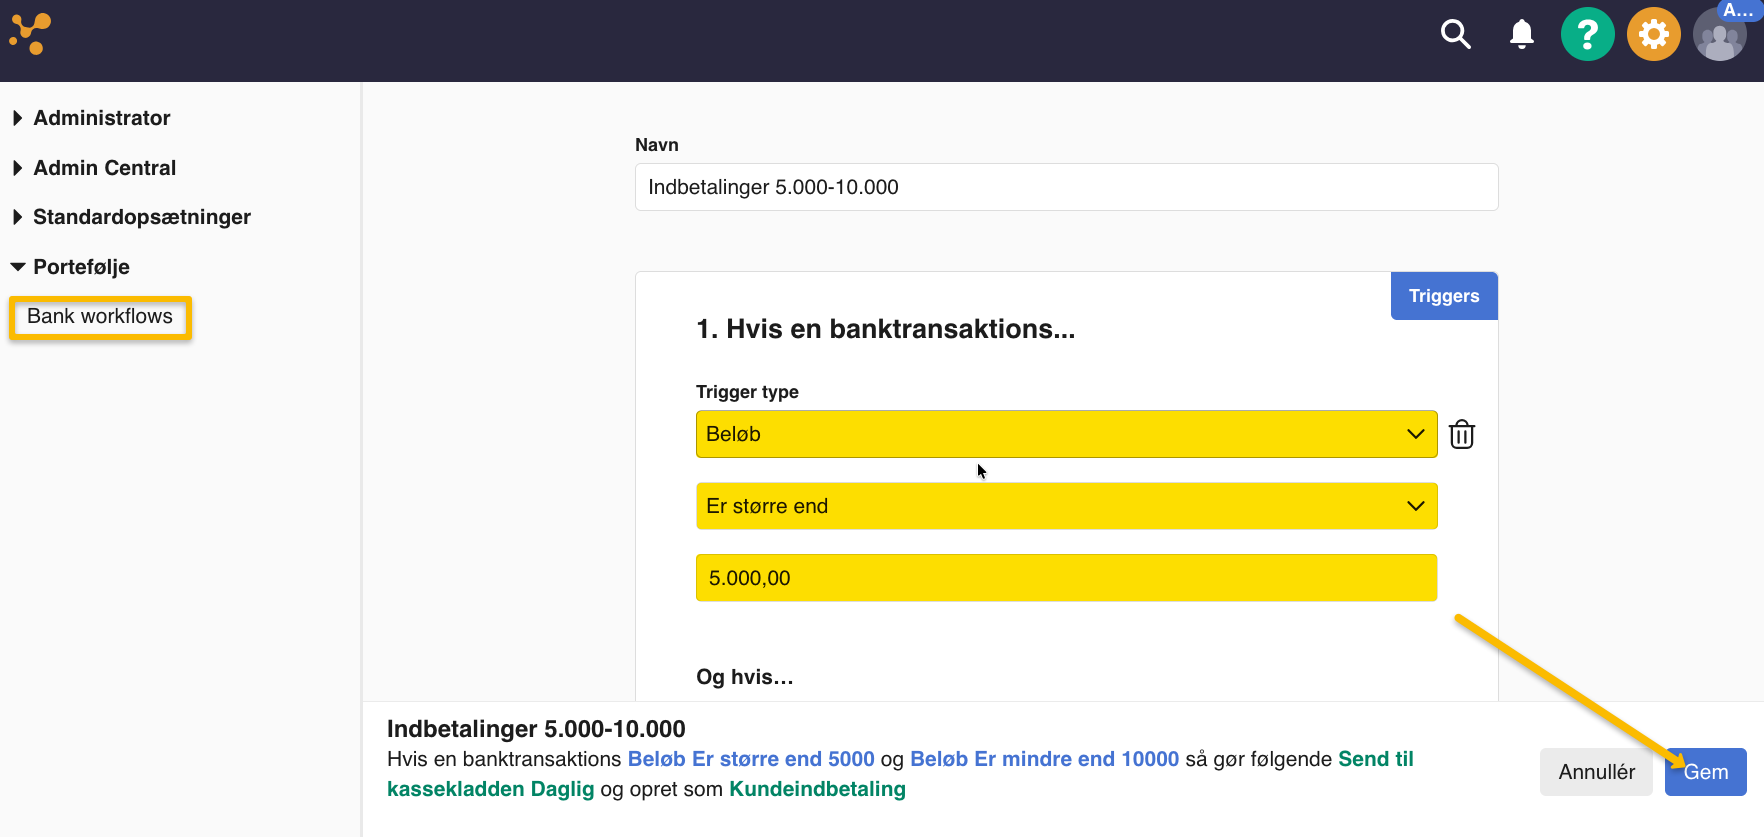
Task: Open the notifications bell
Action: click(x=1521, y=35)
